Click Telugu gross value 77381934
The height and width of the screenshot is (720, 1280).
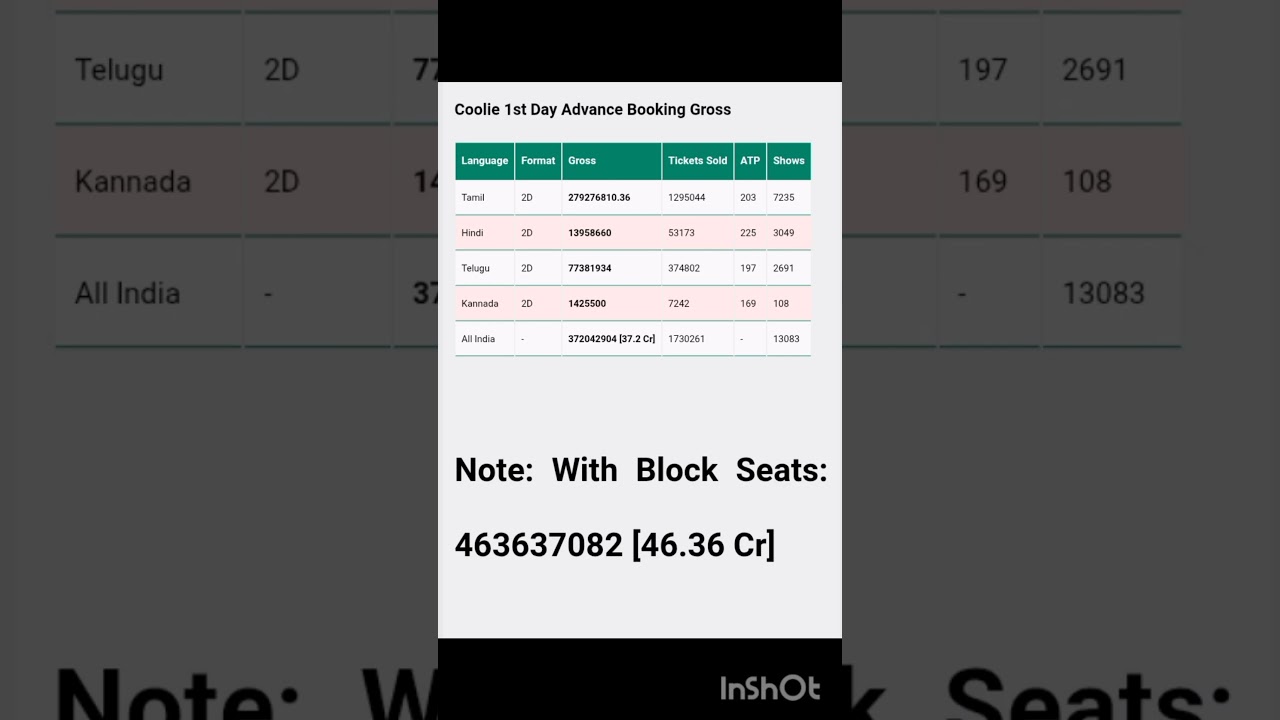[590, 268]
